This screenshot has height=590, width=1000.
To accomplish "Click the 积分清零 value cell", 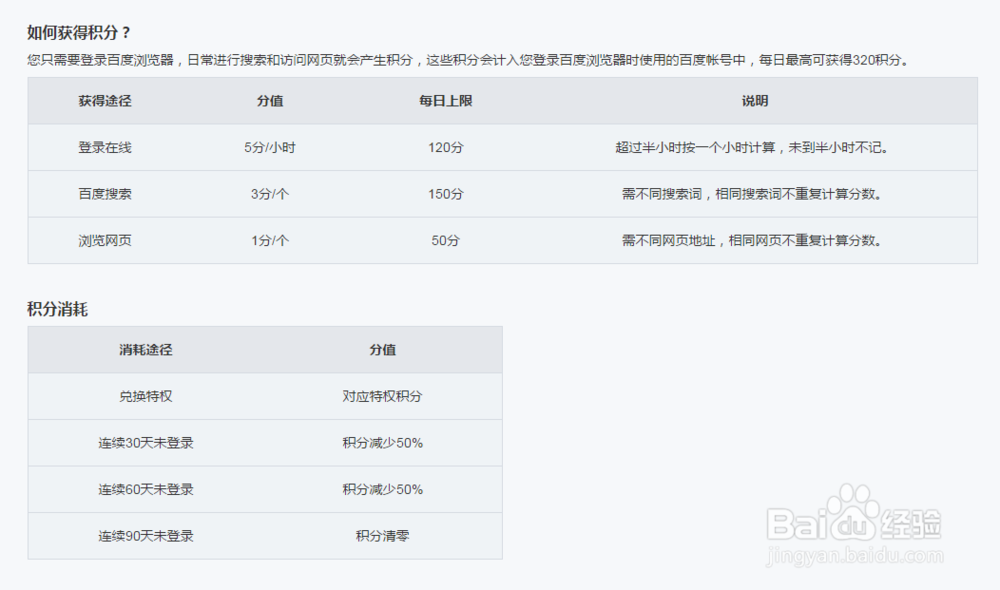I will (x=384, y=536).
